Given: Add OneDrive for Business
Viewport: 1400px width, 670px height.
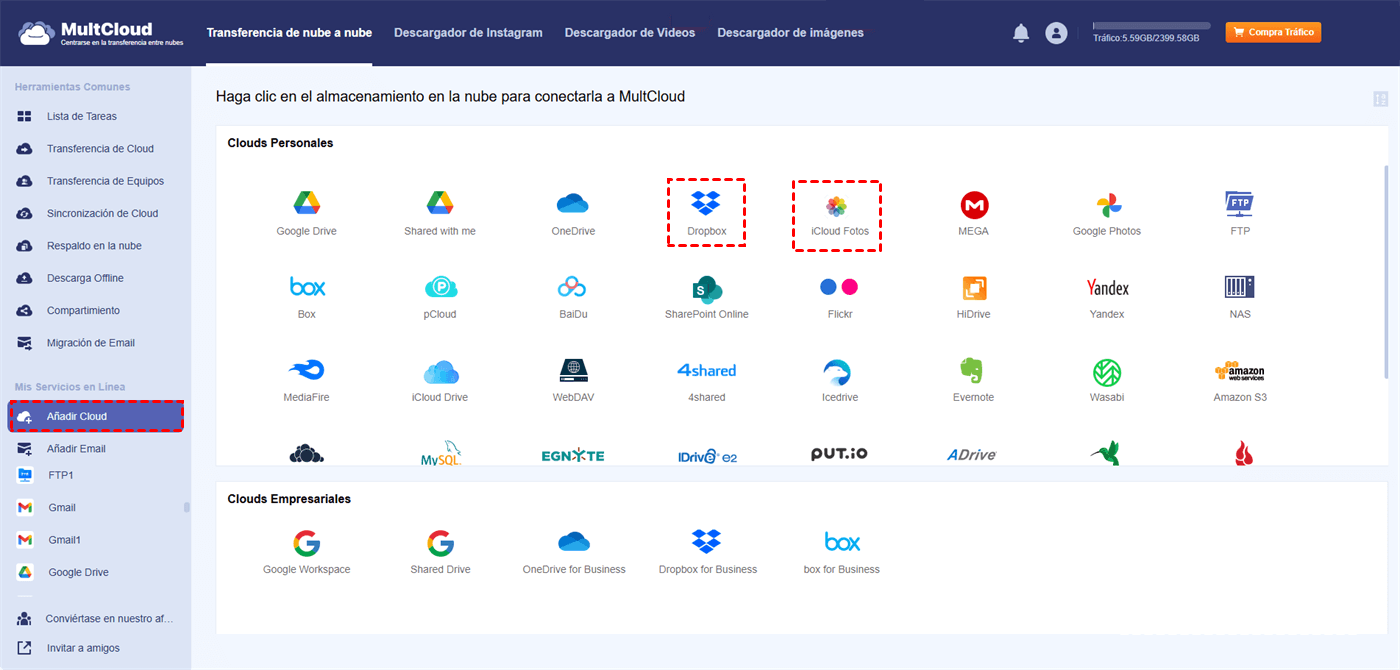Looking at the screenshot, I should pos(574,542).
